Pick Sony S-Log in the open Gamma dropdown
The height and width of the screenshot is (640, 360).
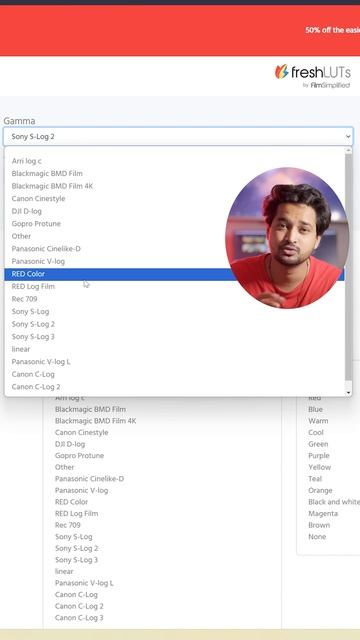coord(174,311)
